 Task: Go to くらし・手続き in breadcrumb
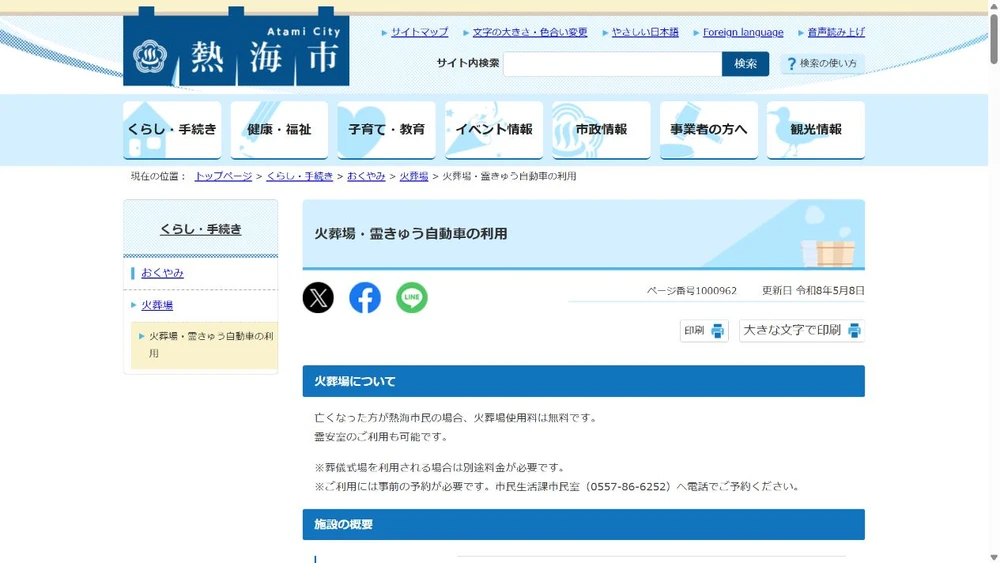click(300, 176)
